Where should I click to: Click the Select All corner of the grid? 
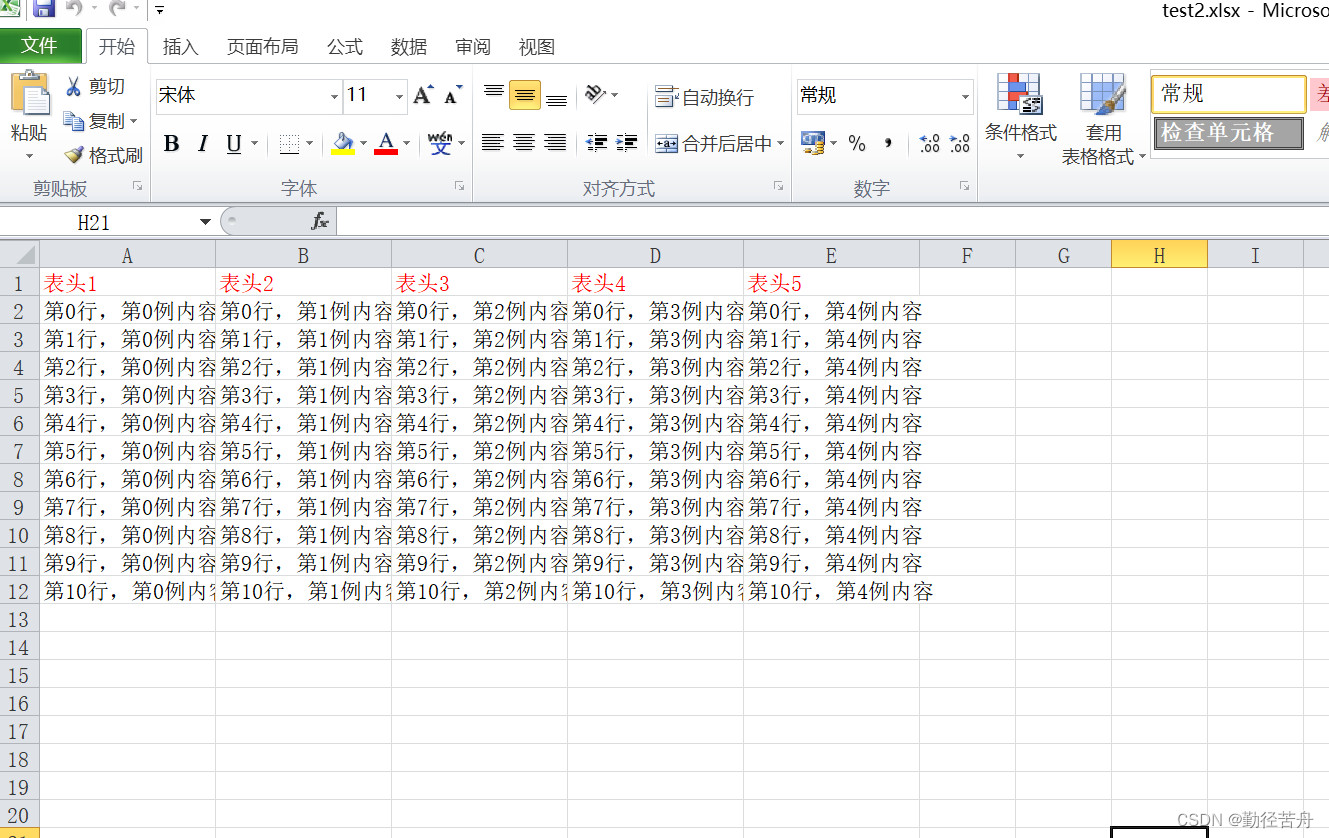pyautogui.click(x=20, y=255)
